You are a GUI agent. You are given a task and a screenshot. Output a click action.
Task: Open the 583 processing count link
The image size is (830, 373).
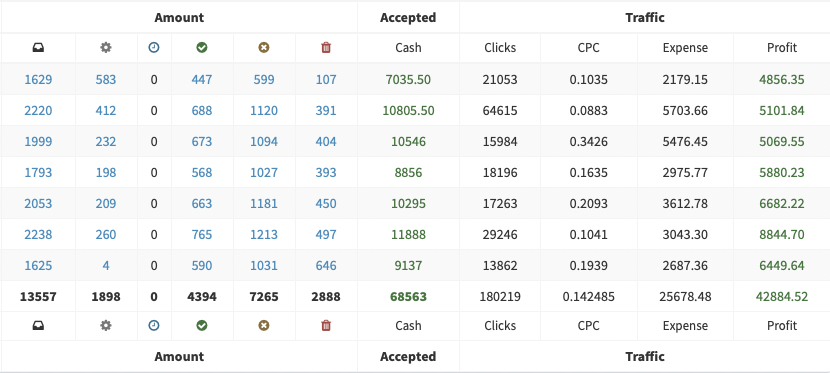pyautogui.click(x=106, y=80)
